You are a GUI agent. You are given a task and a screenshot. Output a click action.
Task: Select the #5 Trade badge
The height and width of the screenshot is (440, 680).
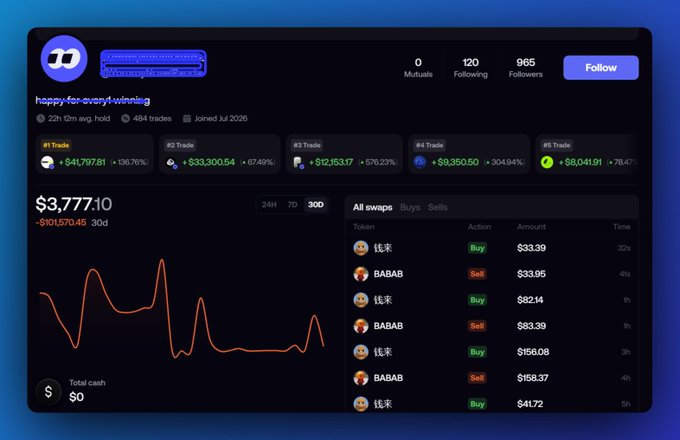tap(557, 145)
